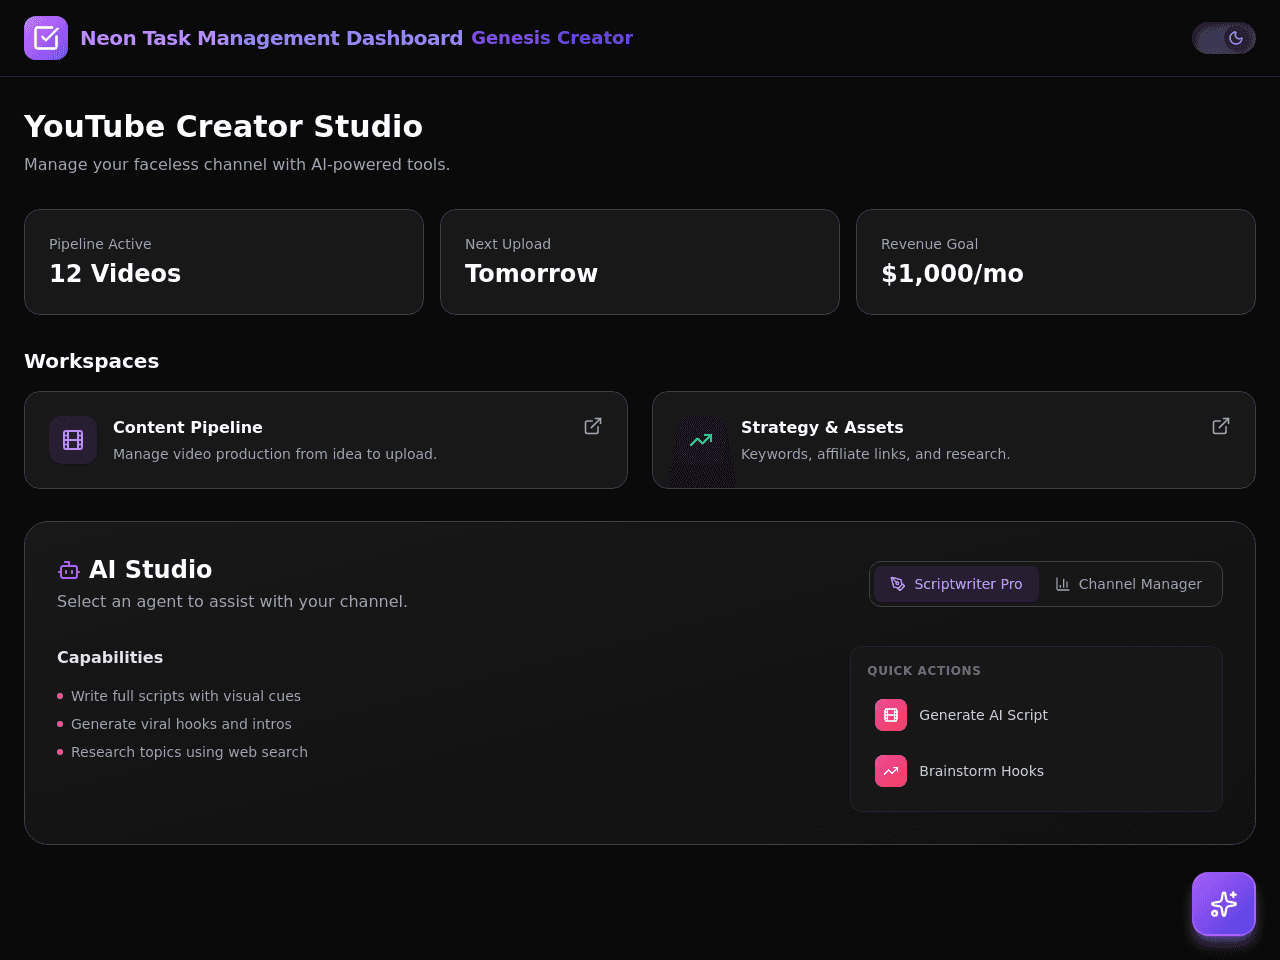This screenshot has height=960, width=1280.
Task: Click the robot icon beside AI Studio
Action: [69, 570]
